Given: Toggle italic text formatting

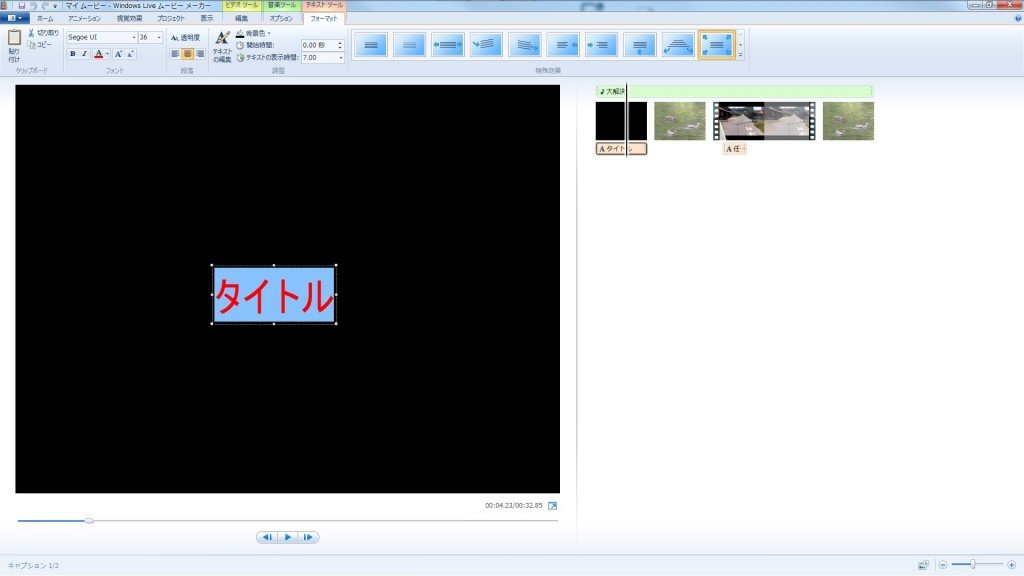Looking at the screenshot, I should click(x=84, y=54).
